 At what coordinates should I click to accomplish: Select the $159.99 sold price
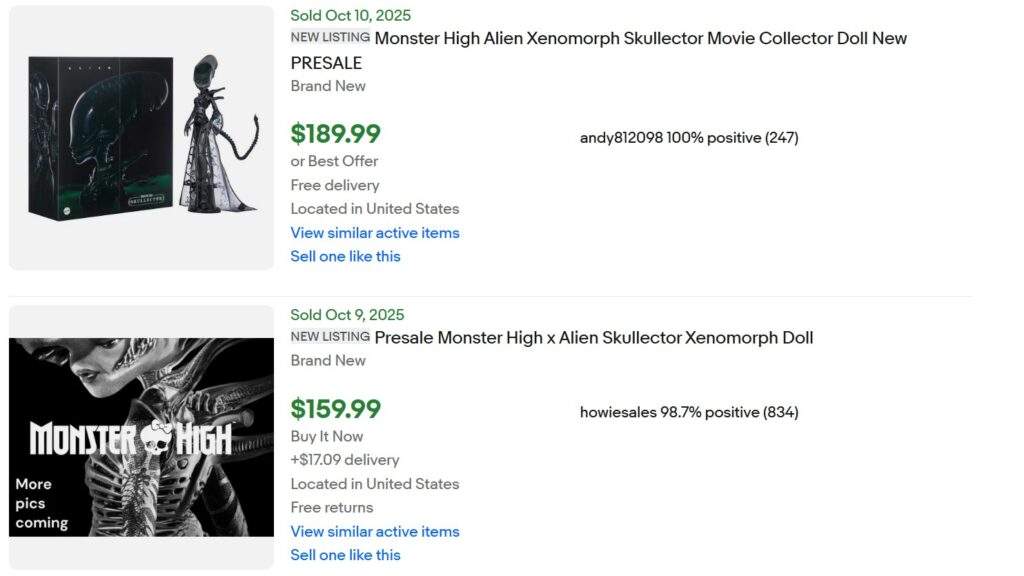point(334,408)
